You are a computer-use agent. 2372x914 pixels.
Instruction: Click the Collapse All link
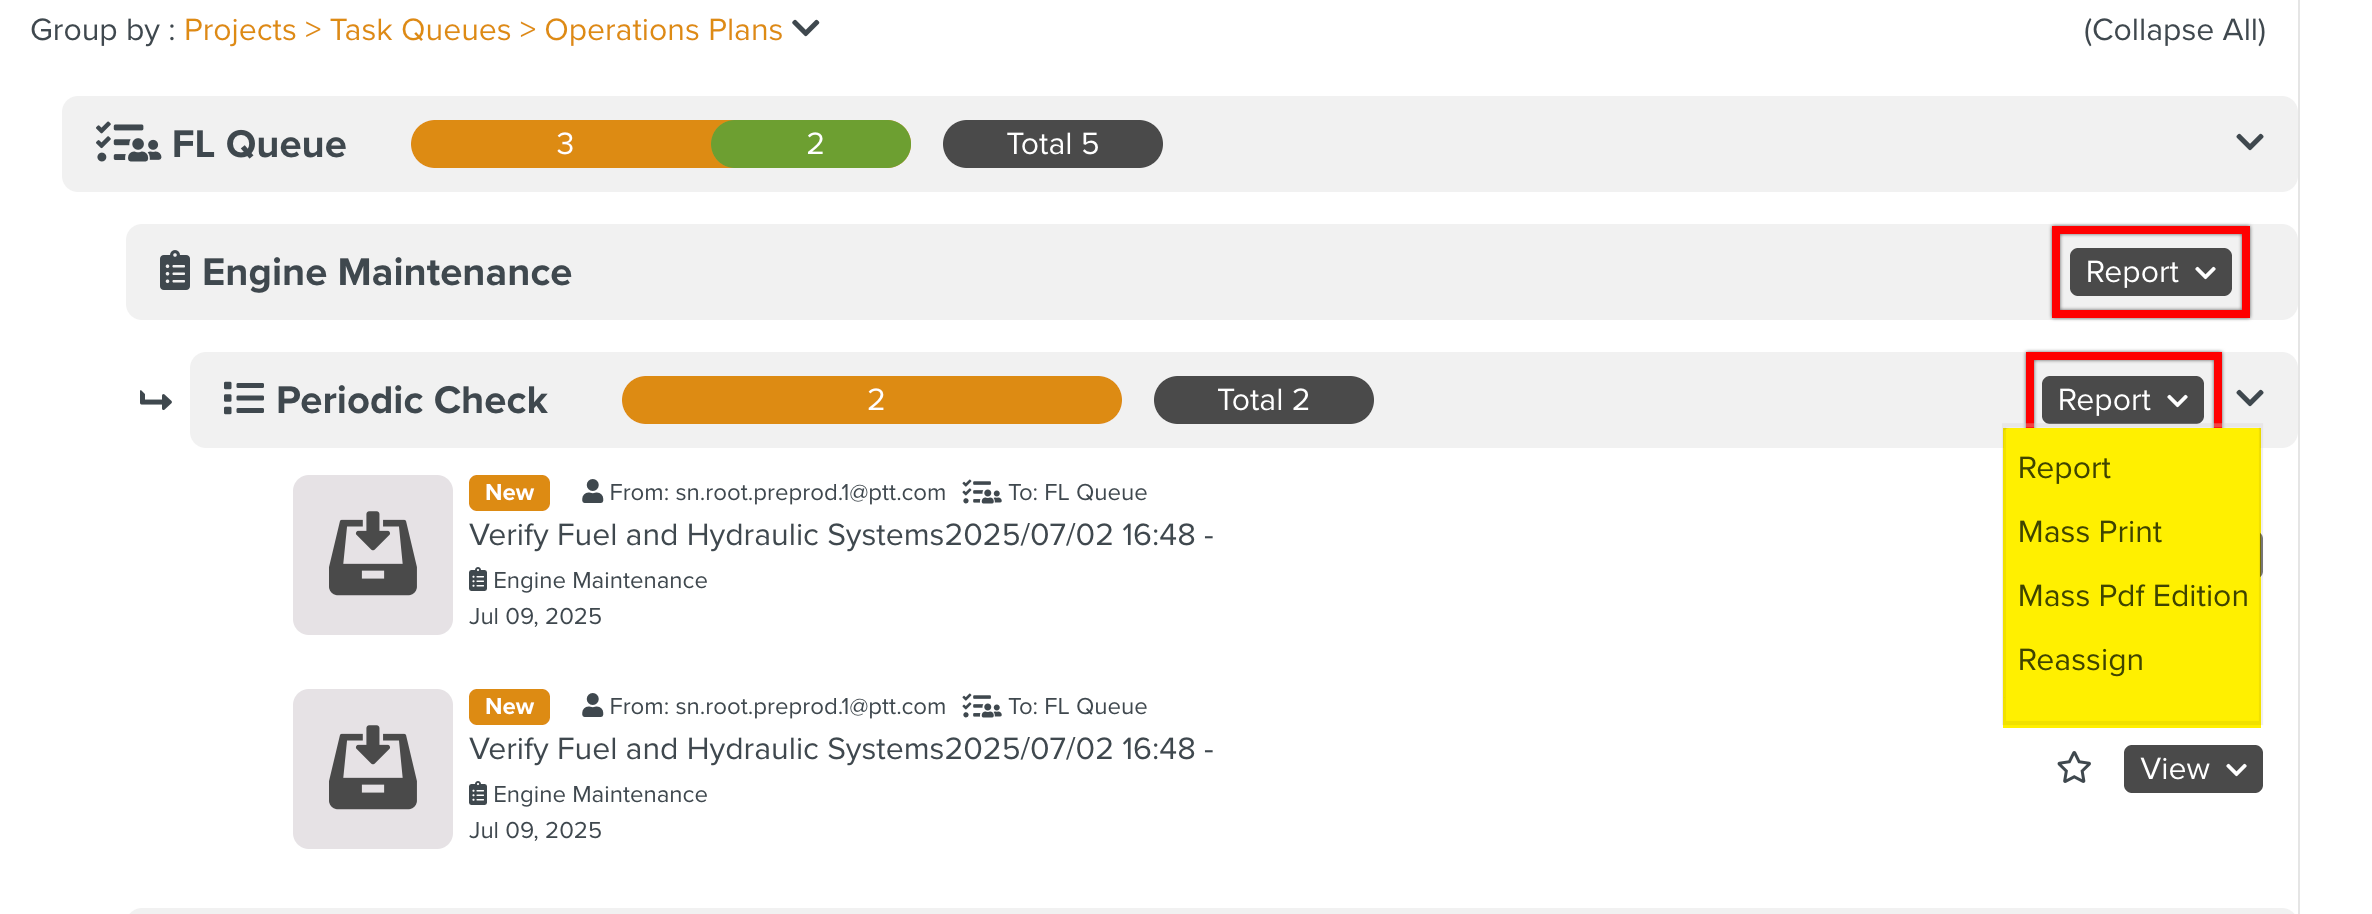[2174, 30]
